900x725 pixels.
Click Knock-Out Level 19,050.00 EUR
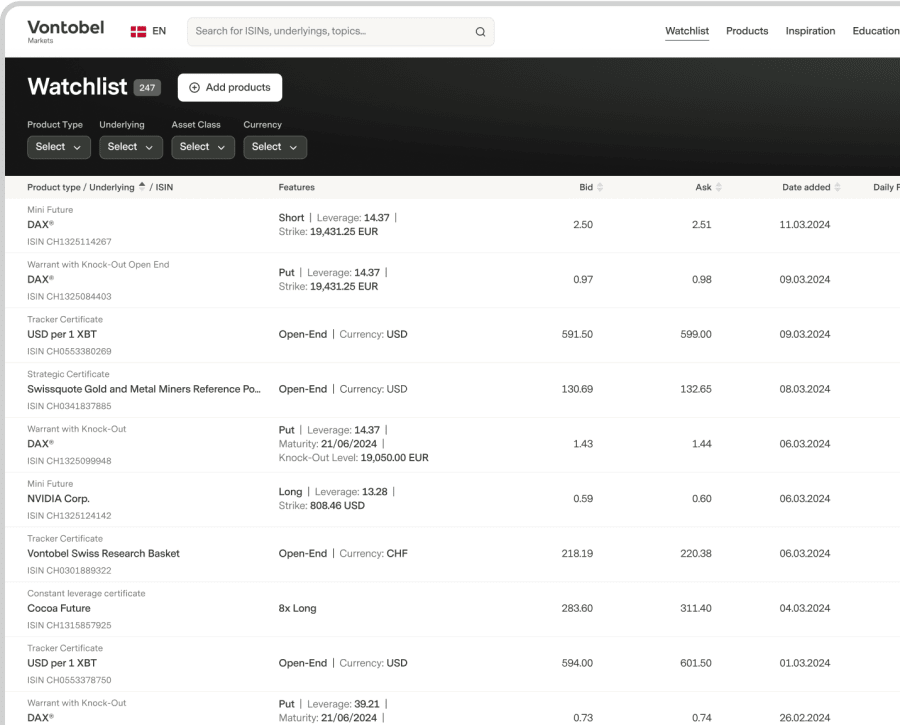[x=354, y=458]
